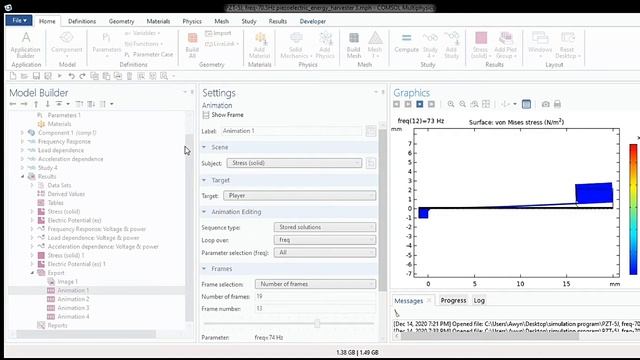Screen dimensions: 640x360
Task: Click Number of frames field
Action: 315,296
